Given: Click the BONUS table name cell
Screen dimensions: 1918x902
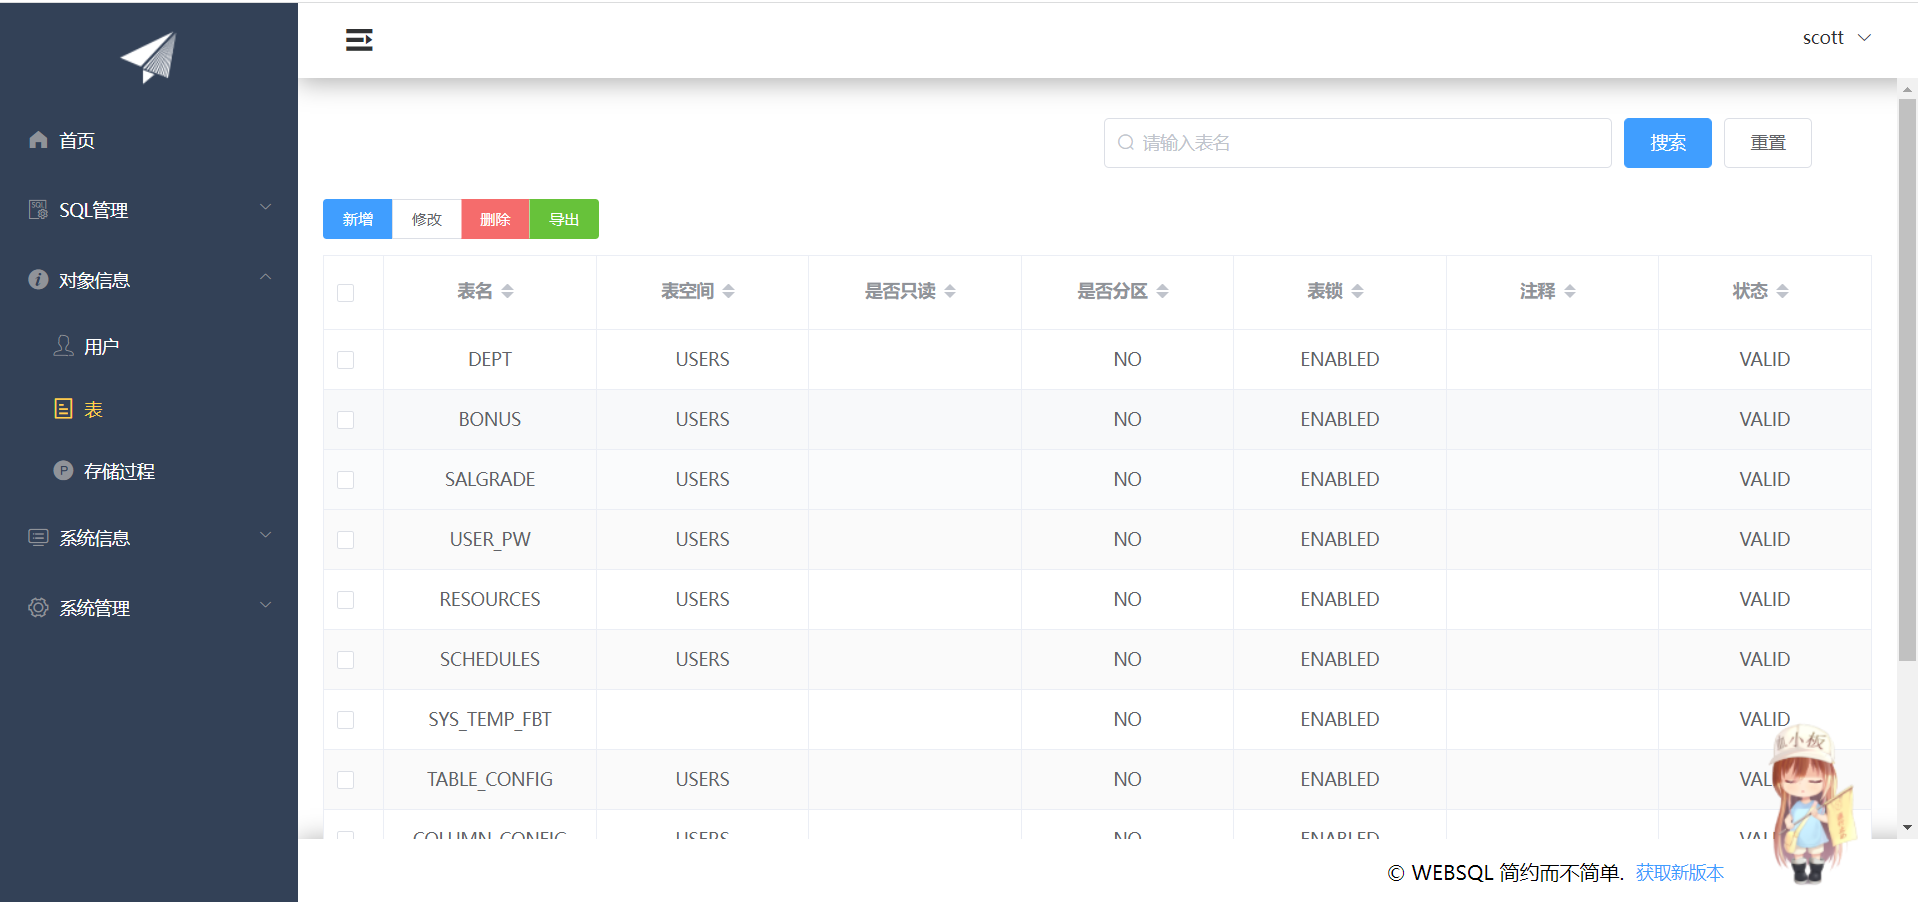Looking at the screenshot, I should coord(490,419).
